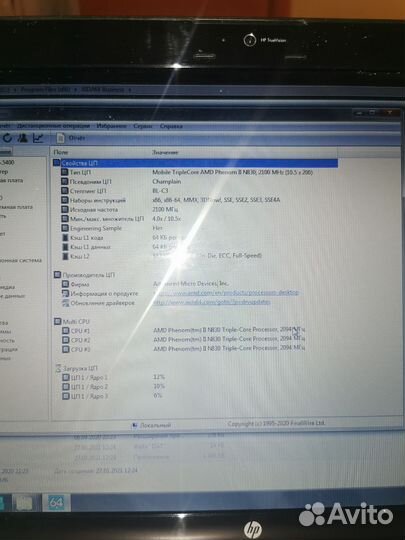Image resolution: width=405 pixels, height=540 pixels.
Task: Open the Справка menu
Action: (171, 126)
